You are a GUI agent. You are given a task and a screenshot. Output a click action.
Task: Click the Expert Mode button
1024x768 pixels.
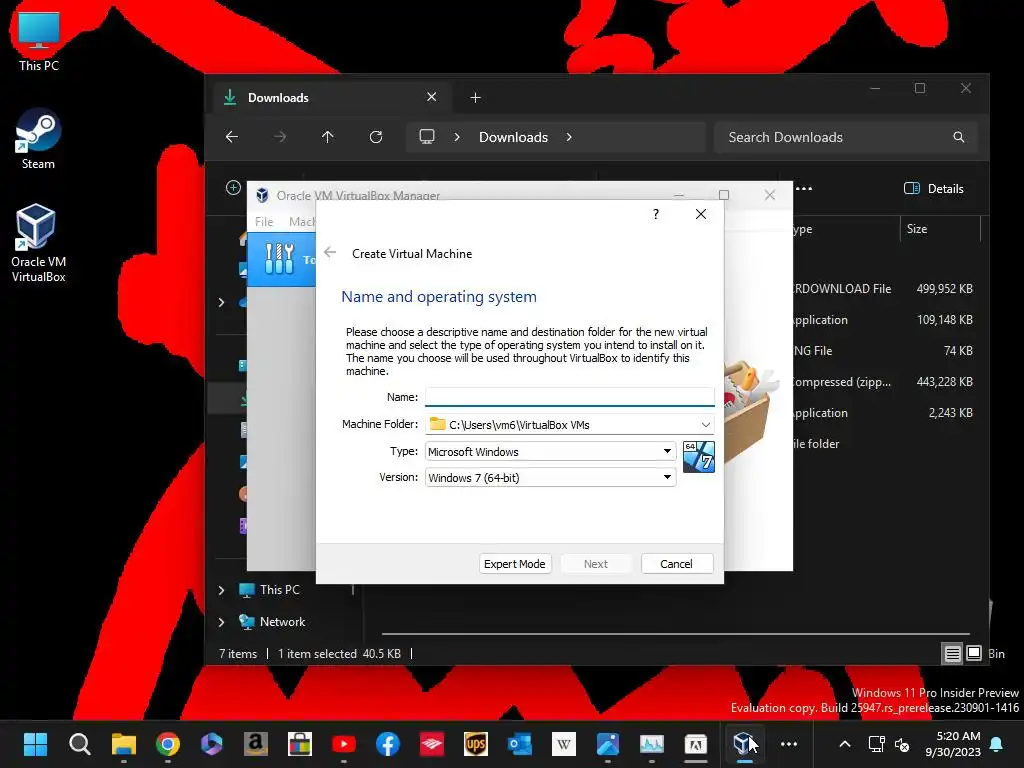pos(515,564)
